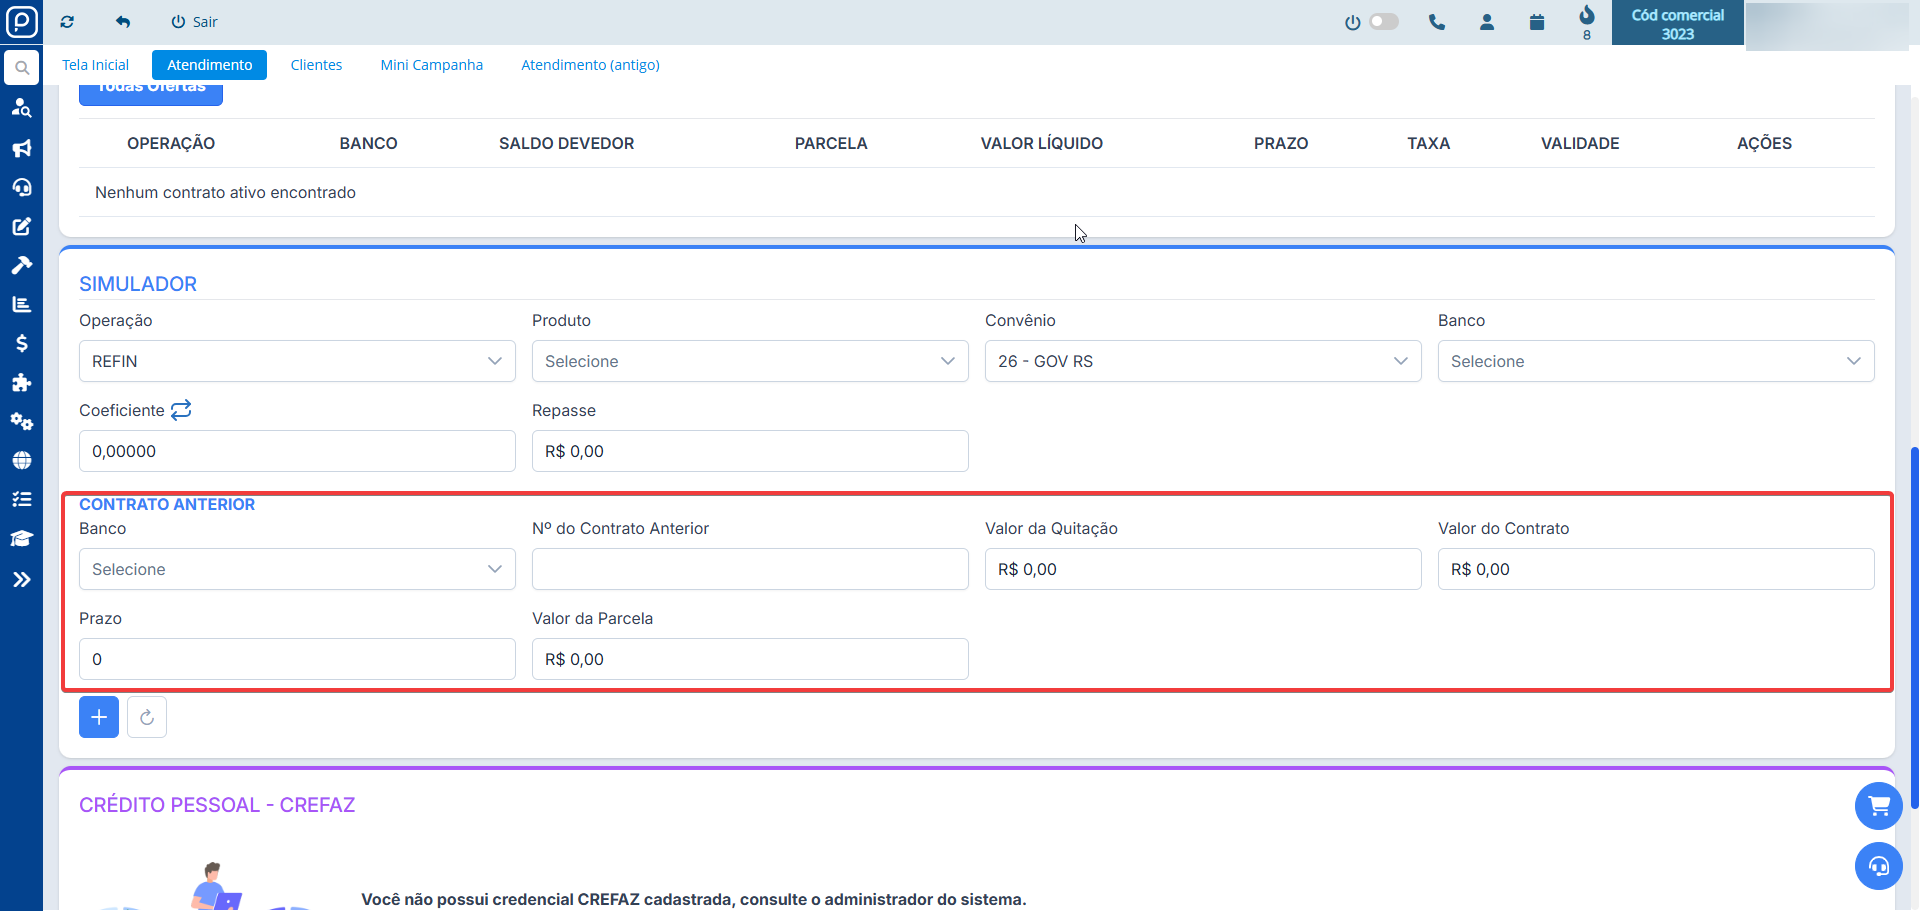
Task: Swap the Coeficiente calculation arrows
Action: [181, 410]
